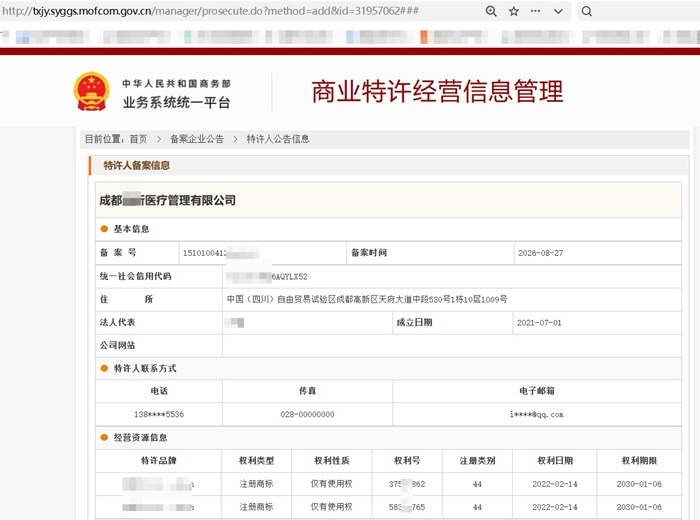The image size is (700, 520).
Task: Click the 特许人联系方式 section header
Action: click(145, 368)
